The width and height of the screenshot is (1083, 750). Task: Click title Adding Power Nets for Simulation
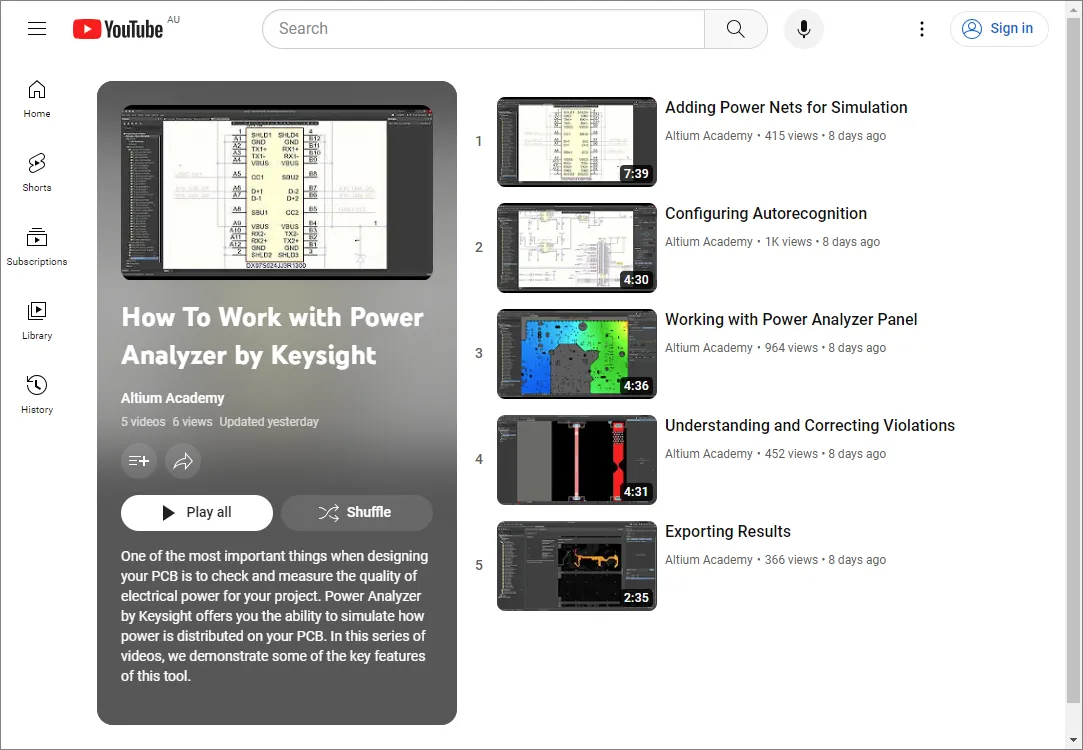(x=786, y=108)
